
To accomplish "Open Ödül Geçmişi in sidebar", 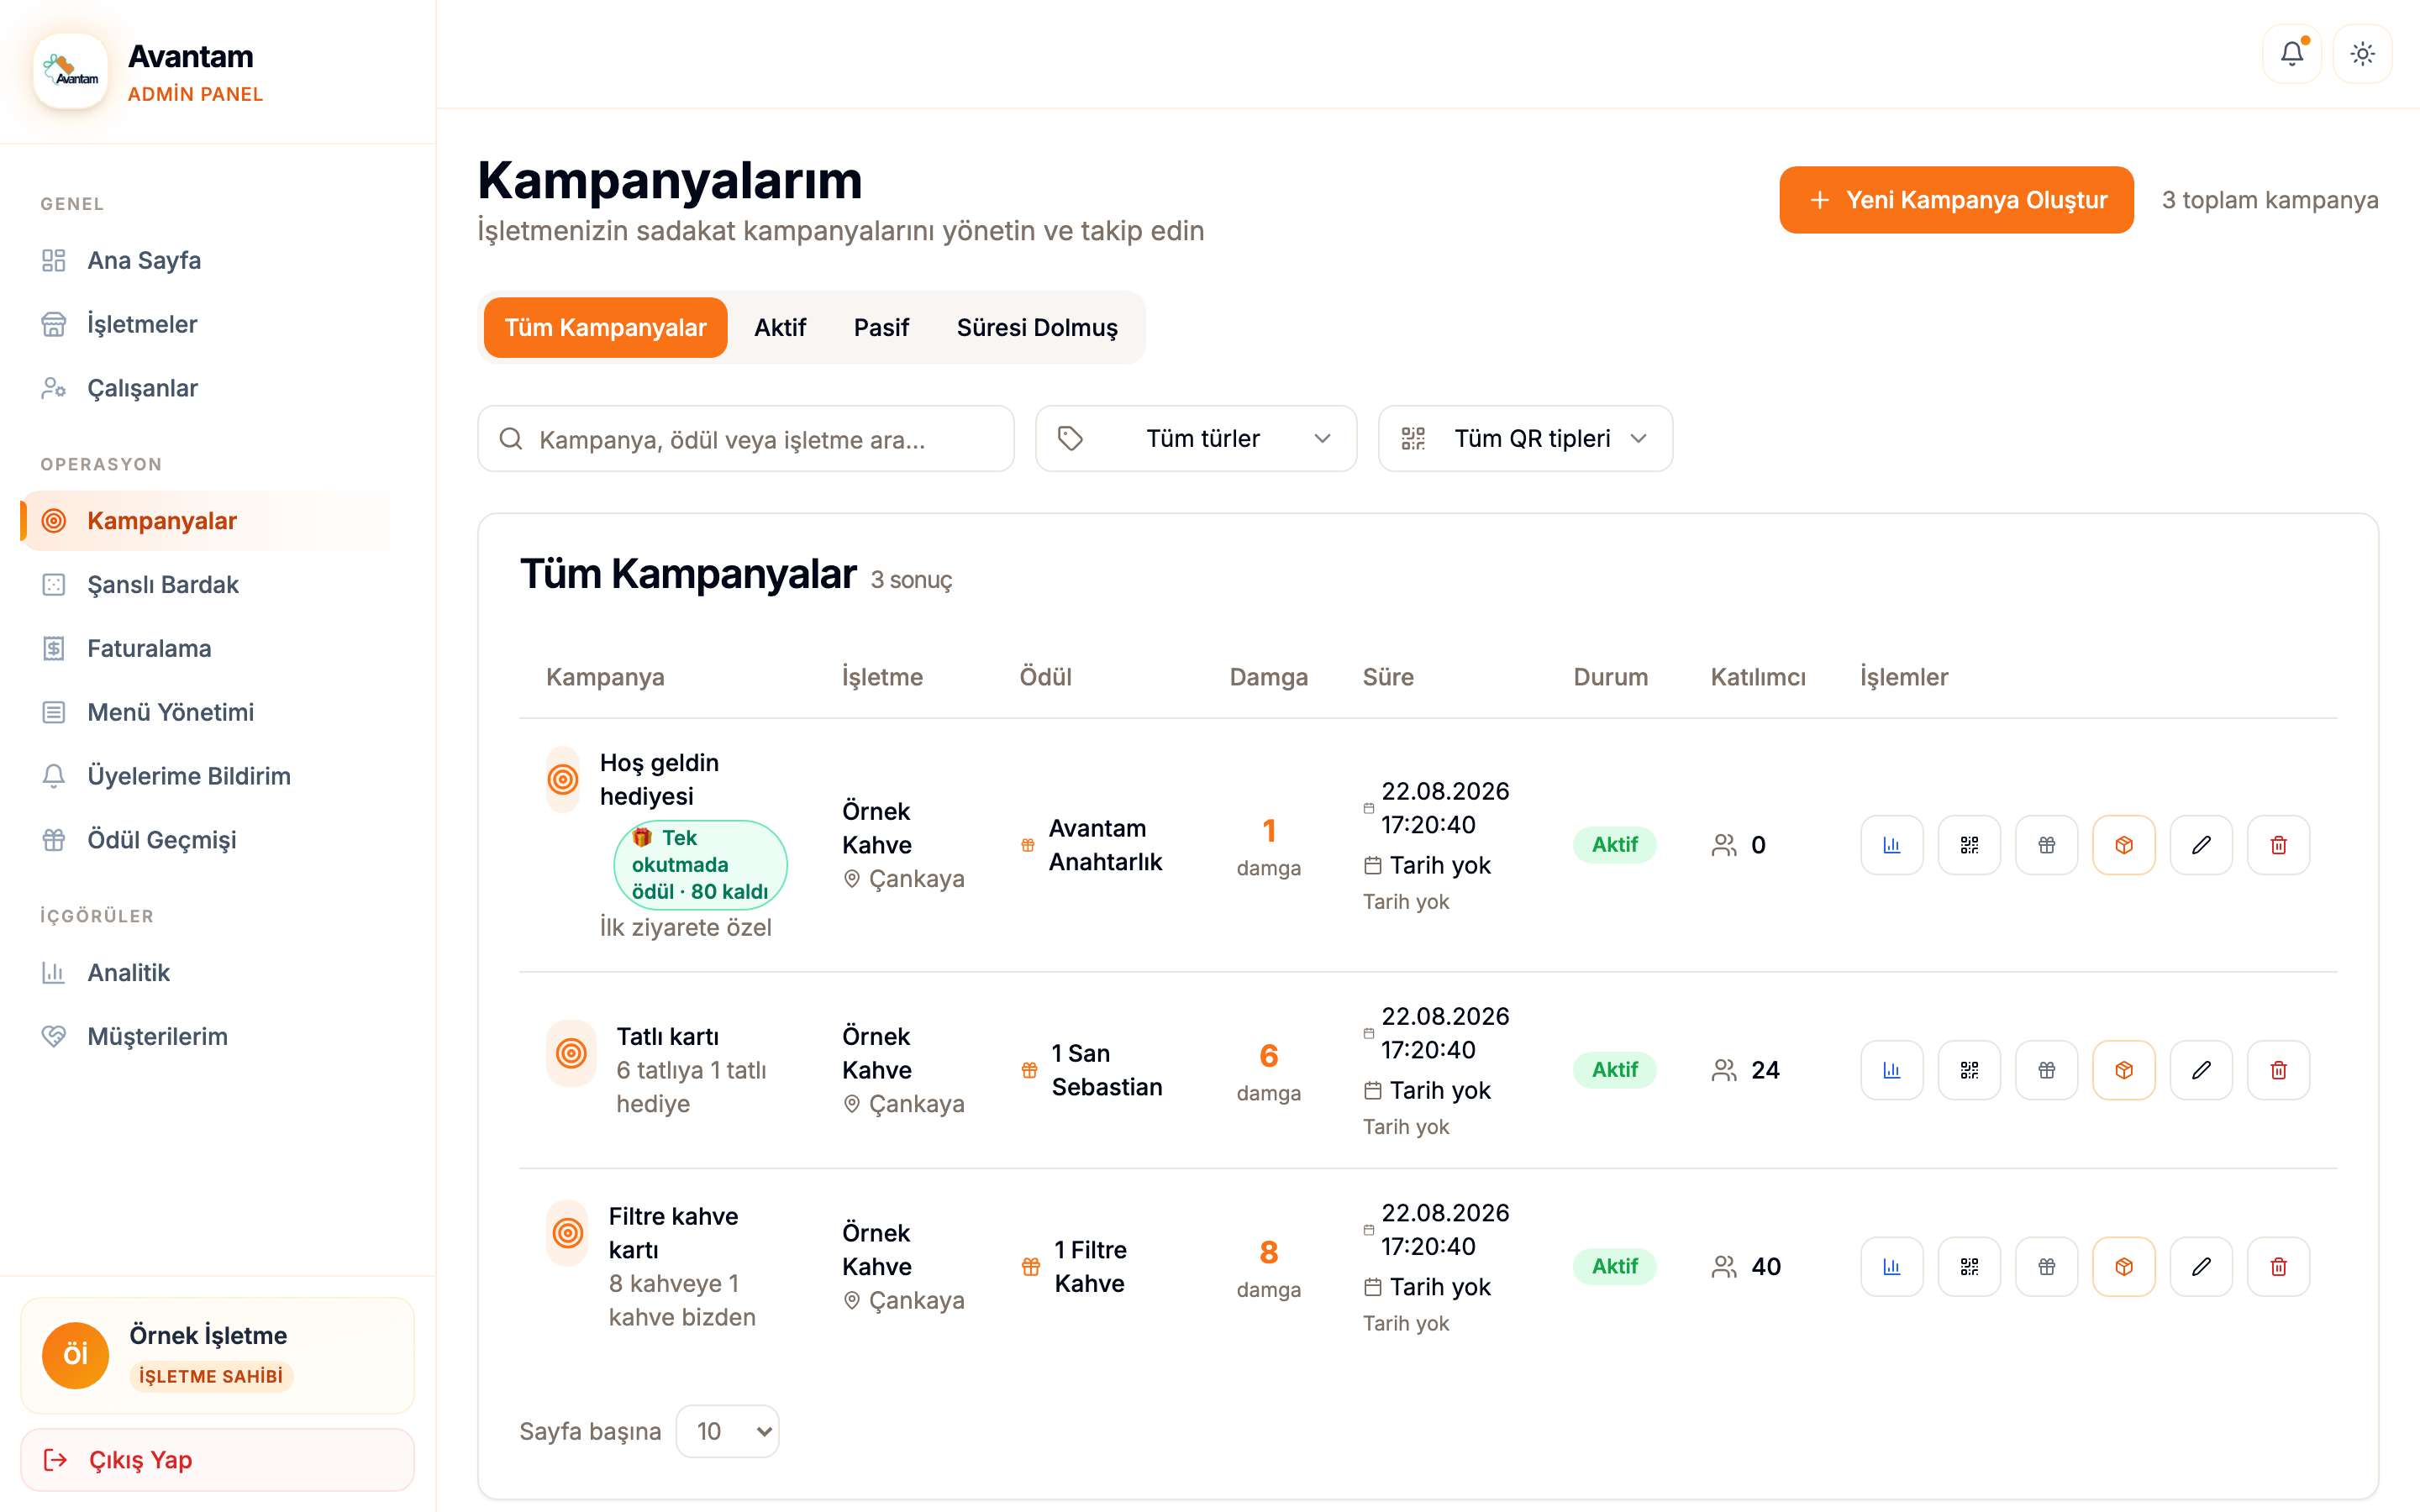I will [206, 840].
